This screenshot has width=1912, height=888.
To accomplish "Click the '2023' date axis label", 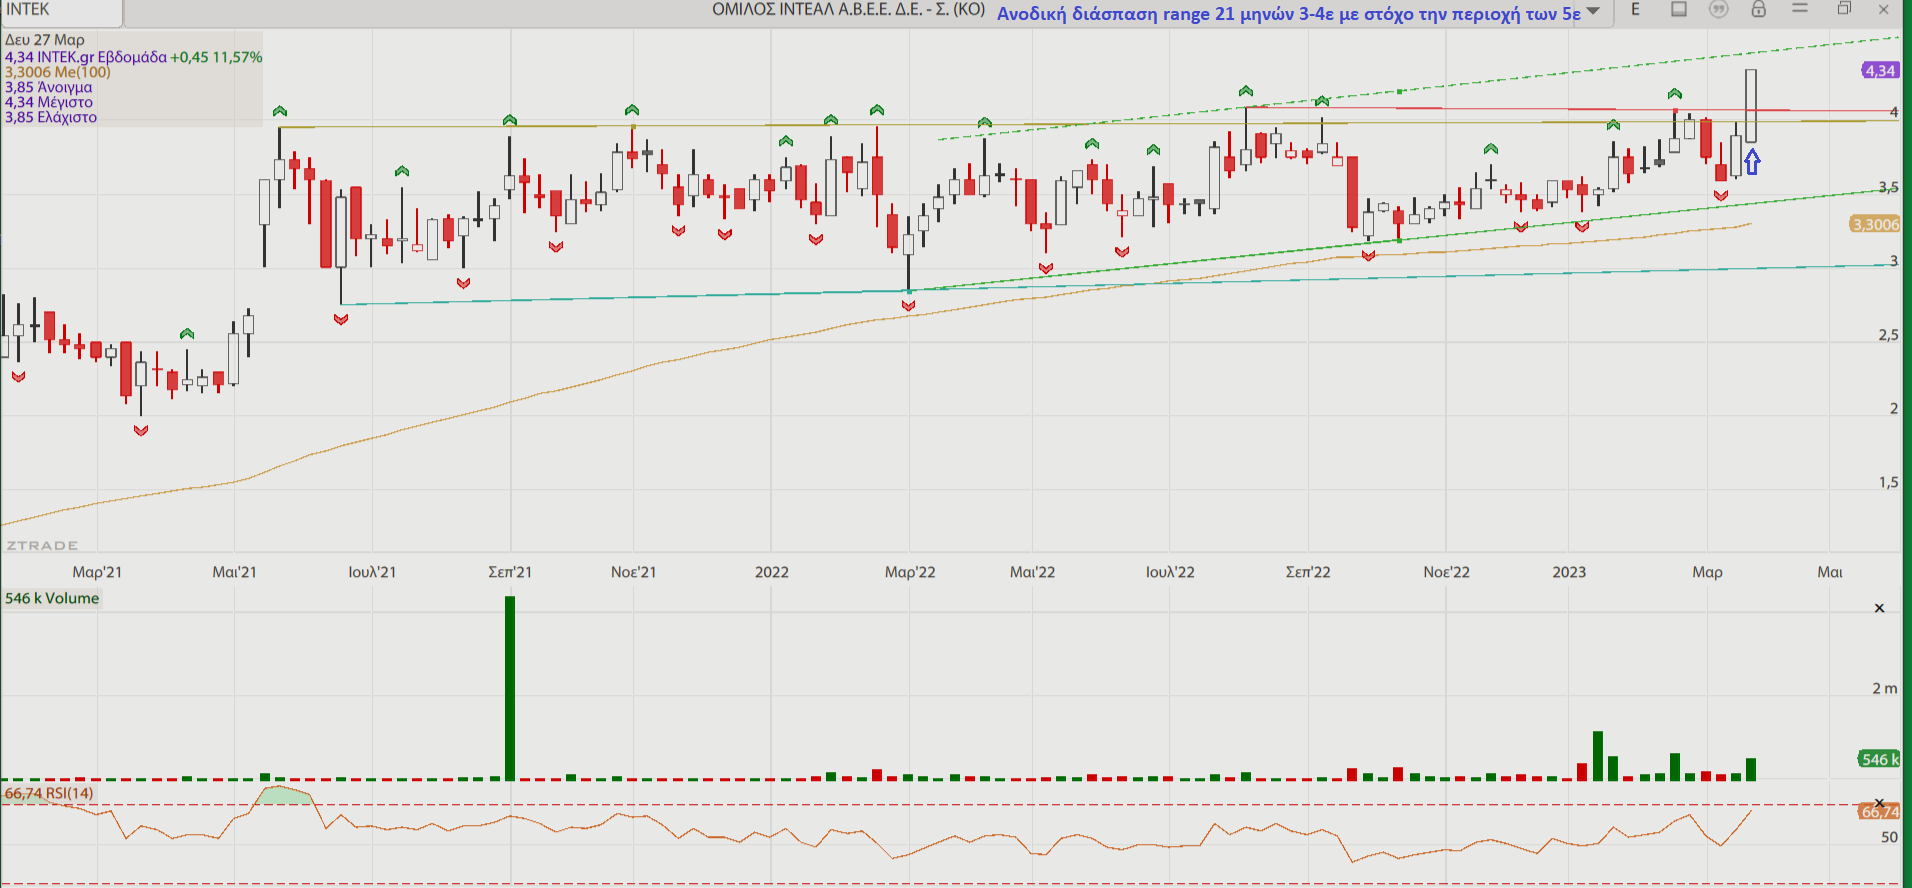I will pyautogui.click(x=1569, y=572).
